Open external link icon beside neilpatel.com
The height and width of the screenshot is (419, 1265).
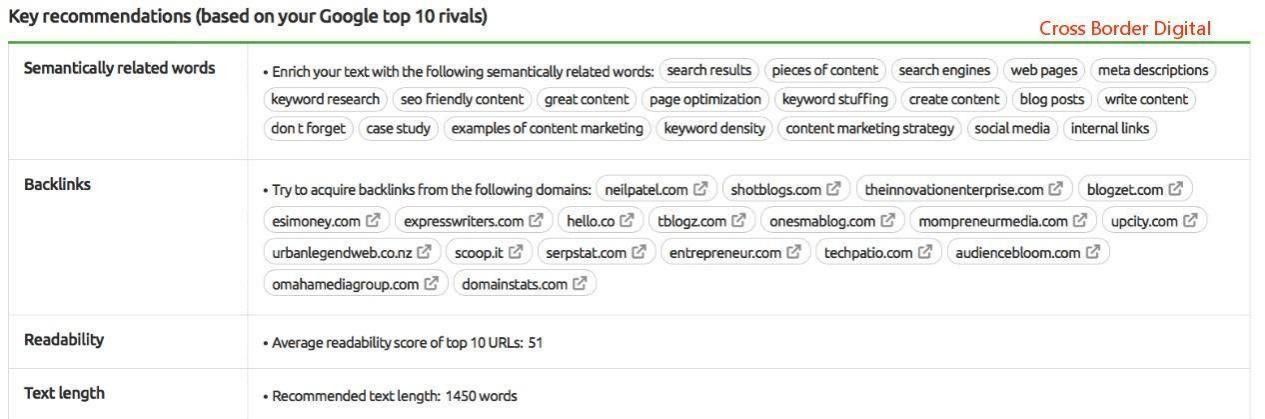tap(701, 189)
